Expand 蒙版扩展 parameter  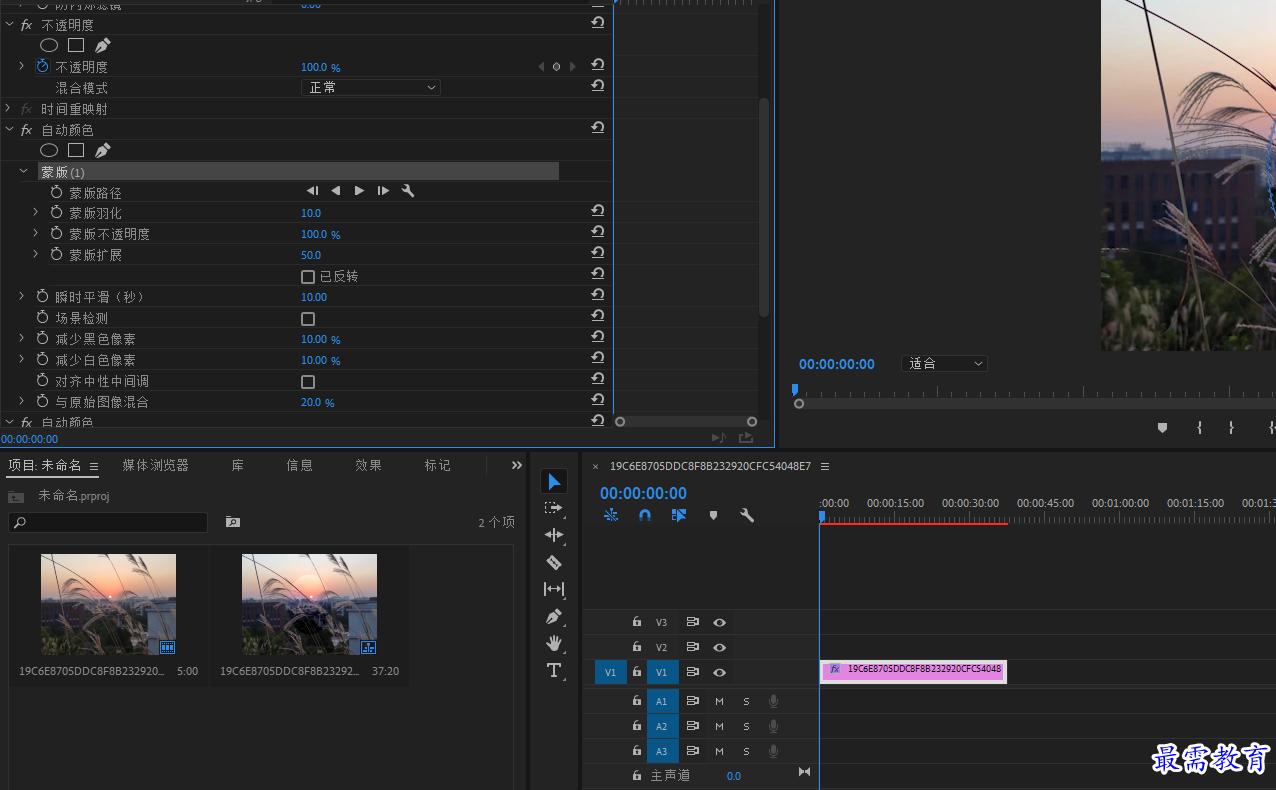(x=35, y=254)
